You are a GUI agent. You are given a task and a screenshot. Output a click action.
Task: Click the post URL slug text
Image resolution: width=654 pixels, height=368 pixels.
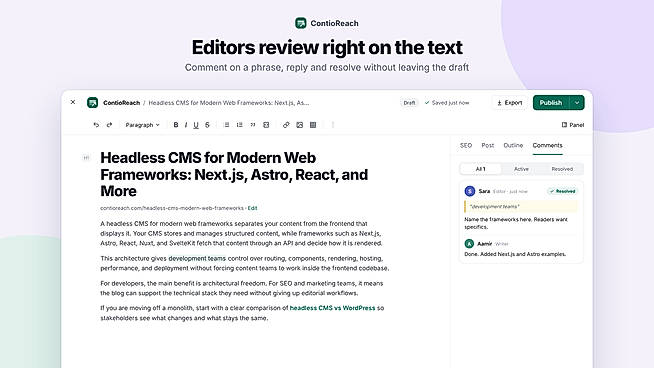tap(172, 208)
